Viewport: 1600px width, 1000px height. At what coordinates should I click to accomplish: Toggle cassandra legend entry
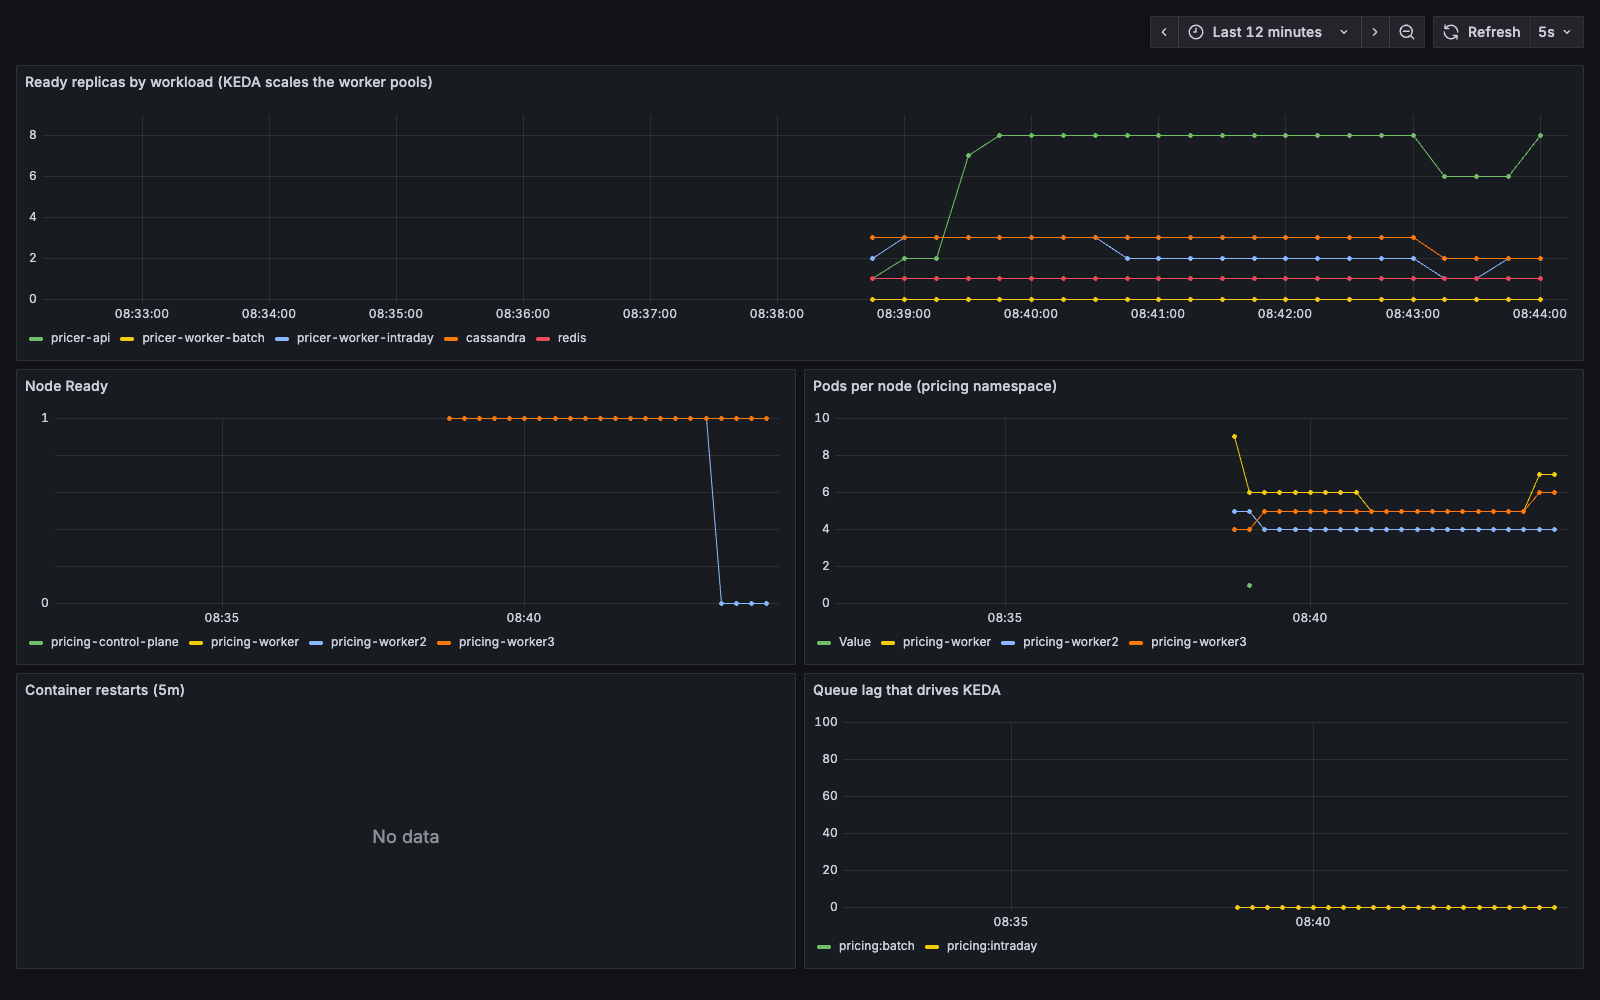(495, 338)
